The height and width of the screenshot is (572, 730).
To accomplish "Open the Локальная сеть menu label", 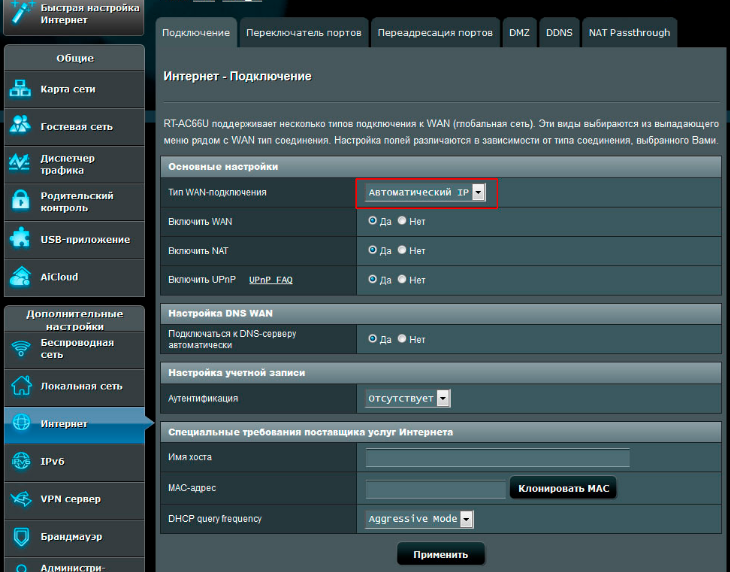I will click(81, 386).
